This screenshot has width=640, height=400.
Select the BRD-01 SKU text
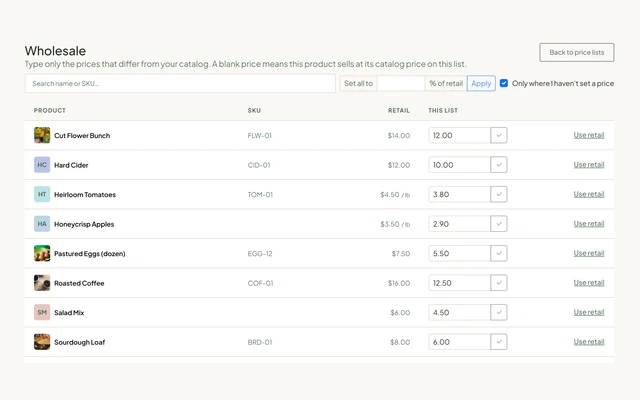click(260, 342)
